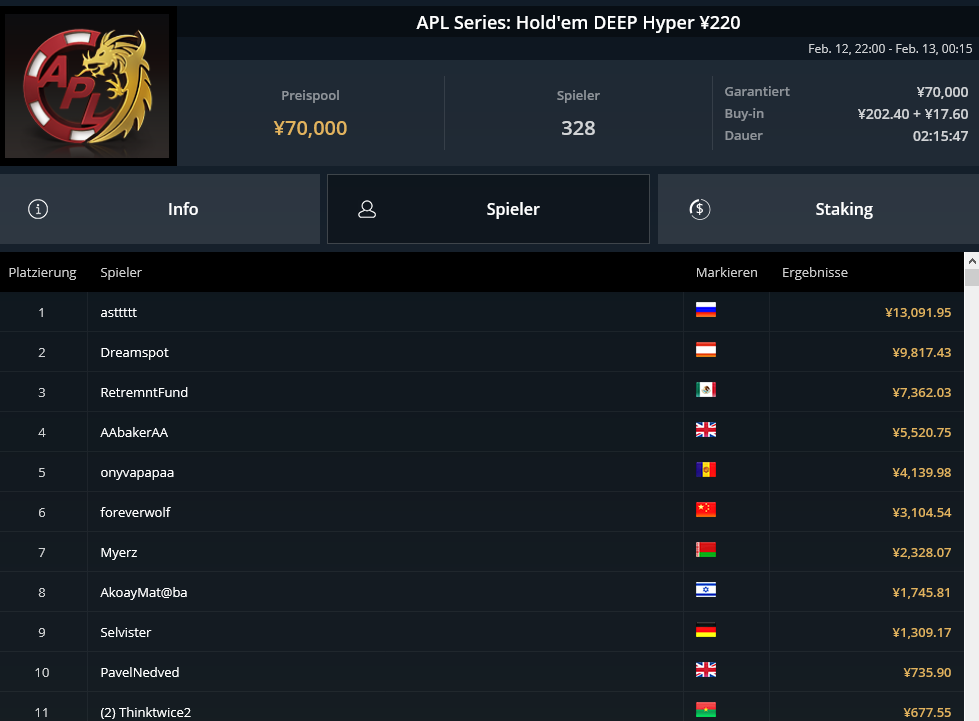The image size is (979, 721).
Task: Click the Andorra flag next to onyvapapaa
Action: (706, 469)
